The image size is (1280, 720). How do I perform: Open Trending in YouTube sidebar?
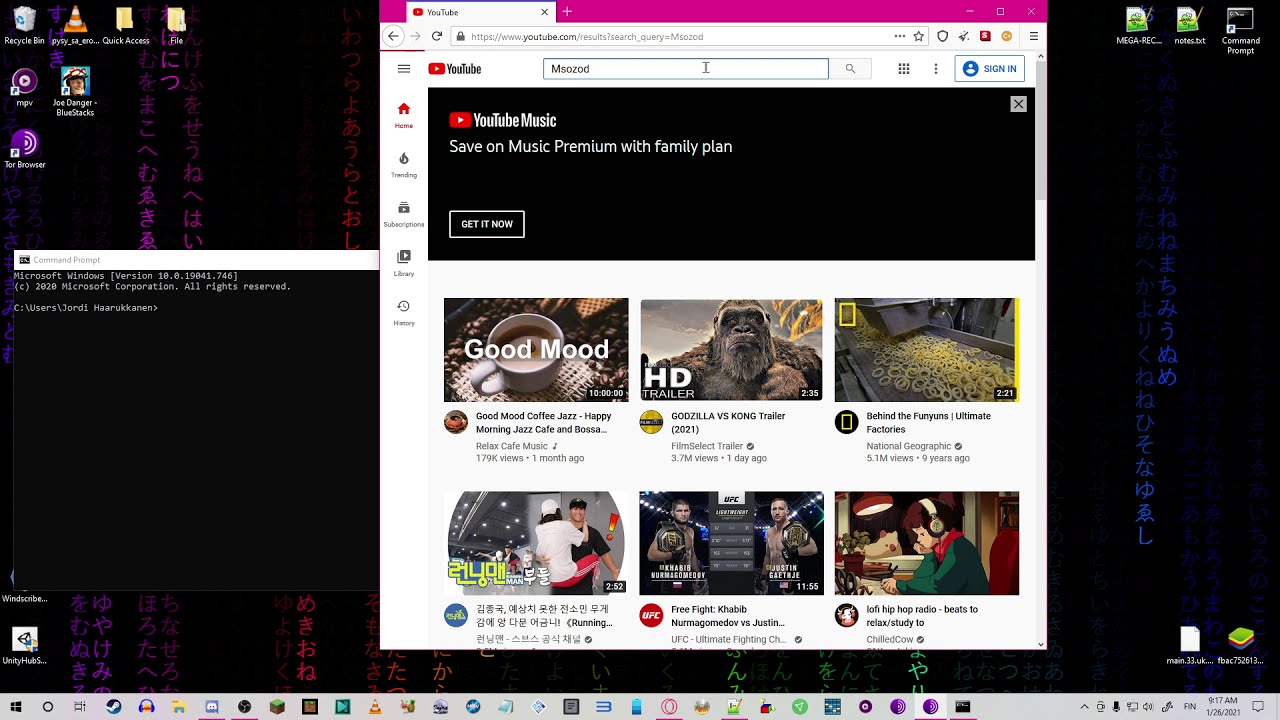(x=404, y=165)
